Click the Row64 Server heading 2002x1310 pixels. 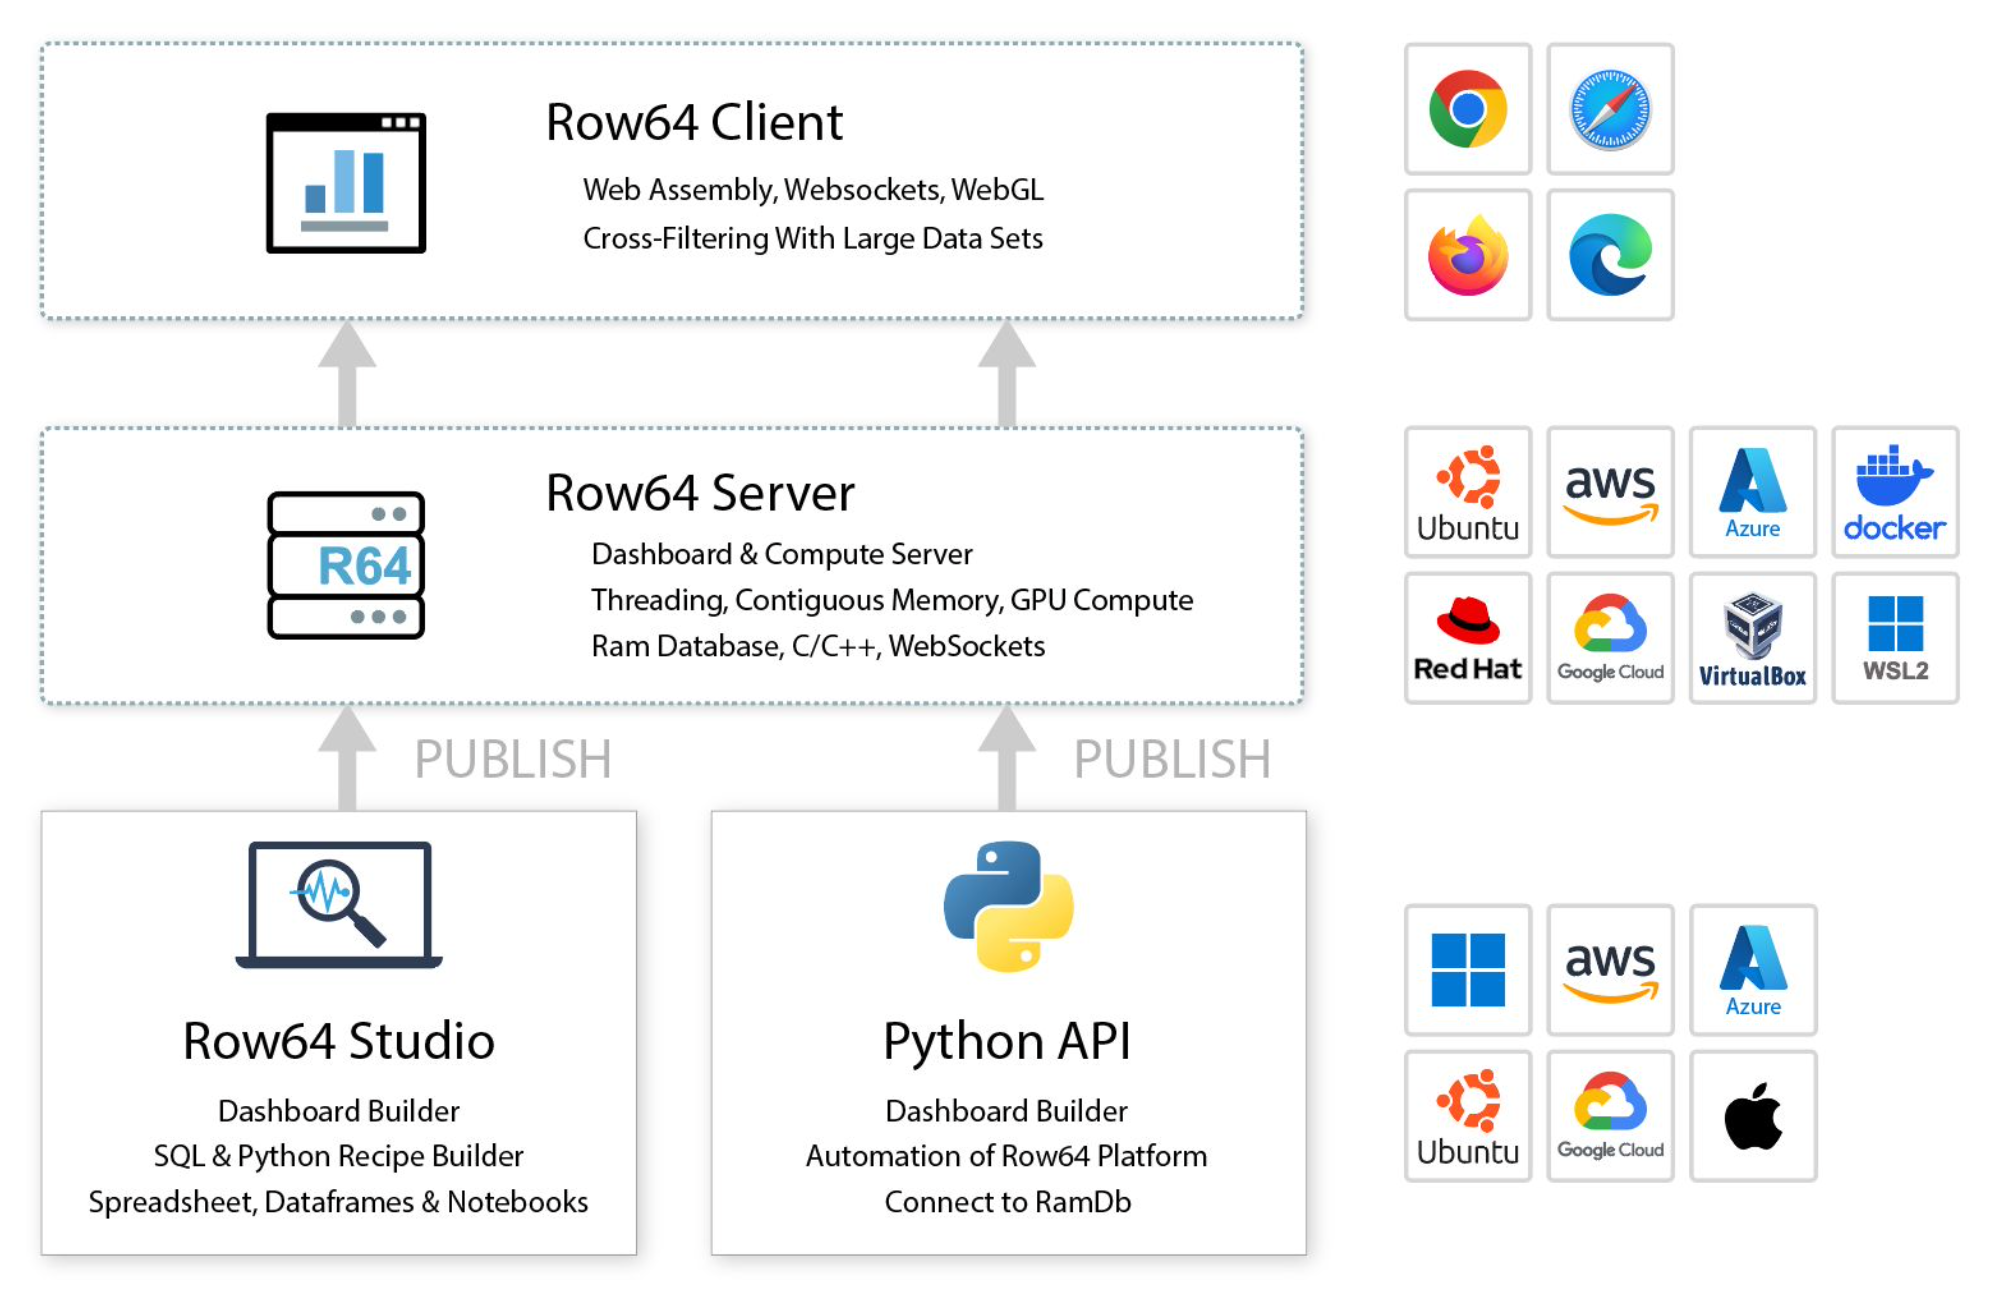tap(700, 493)
